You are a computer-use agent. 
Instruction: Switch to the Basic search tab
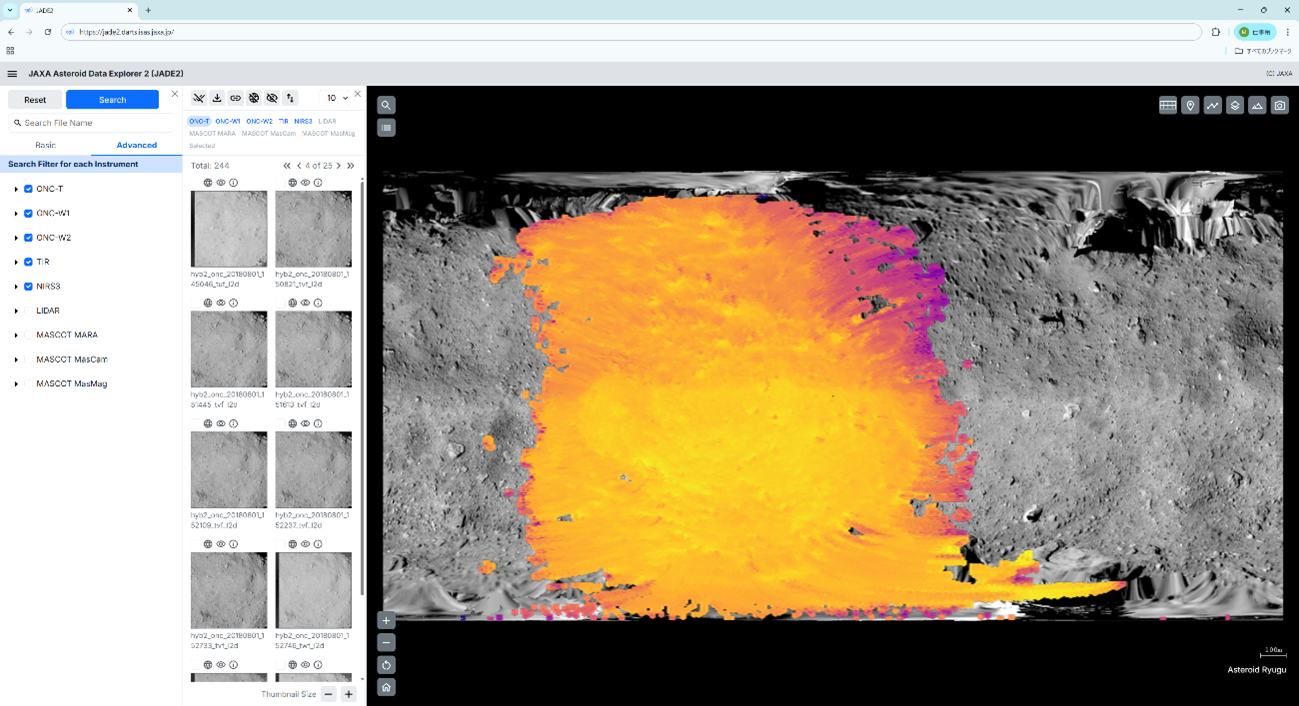click(46, 145)
